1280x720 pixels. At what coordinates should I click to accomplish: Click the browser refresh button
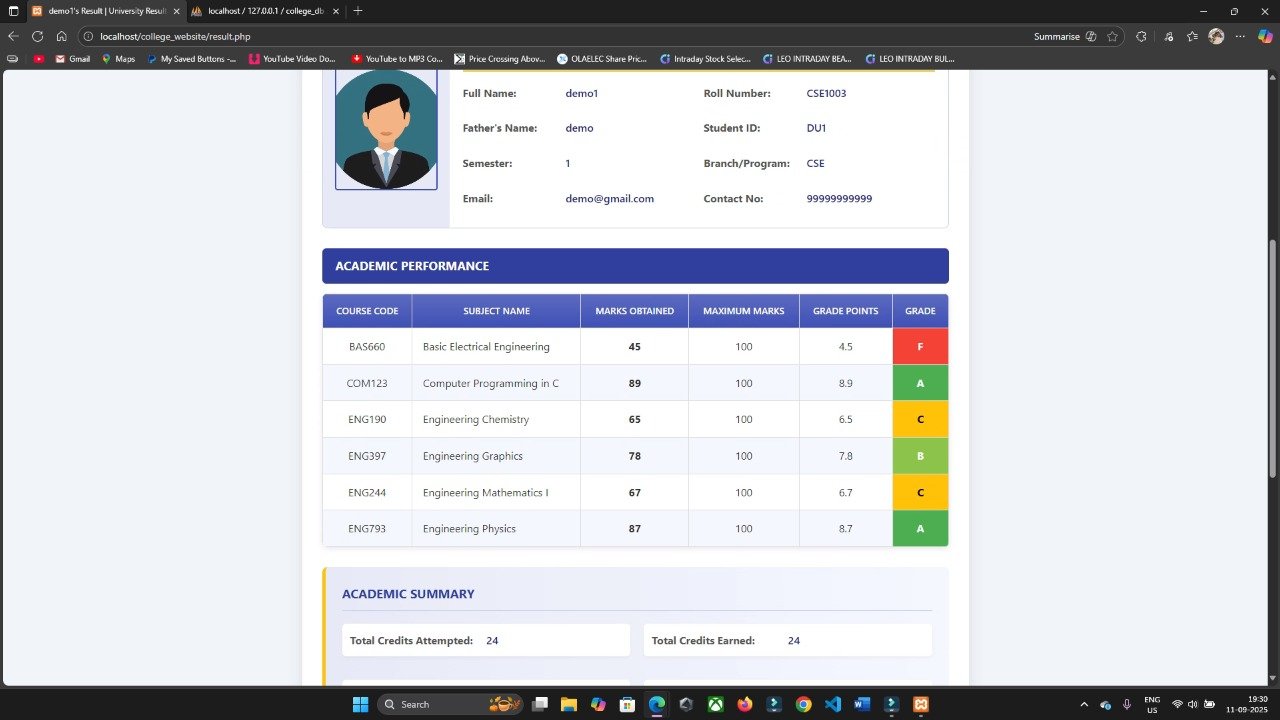(37, 36)
